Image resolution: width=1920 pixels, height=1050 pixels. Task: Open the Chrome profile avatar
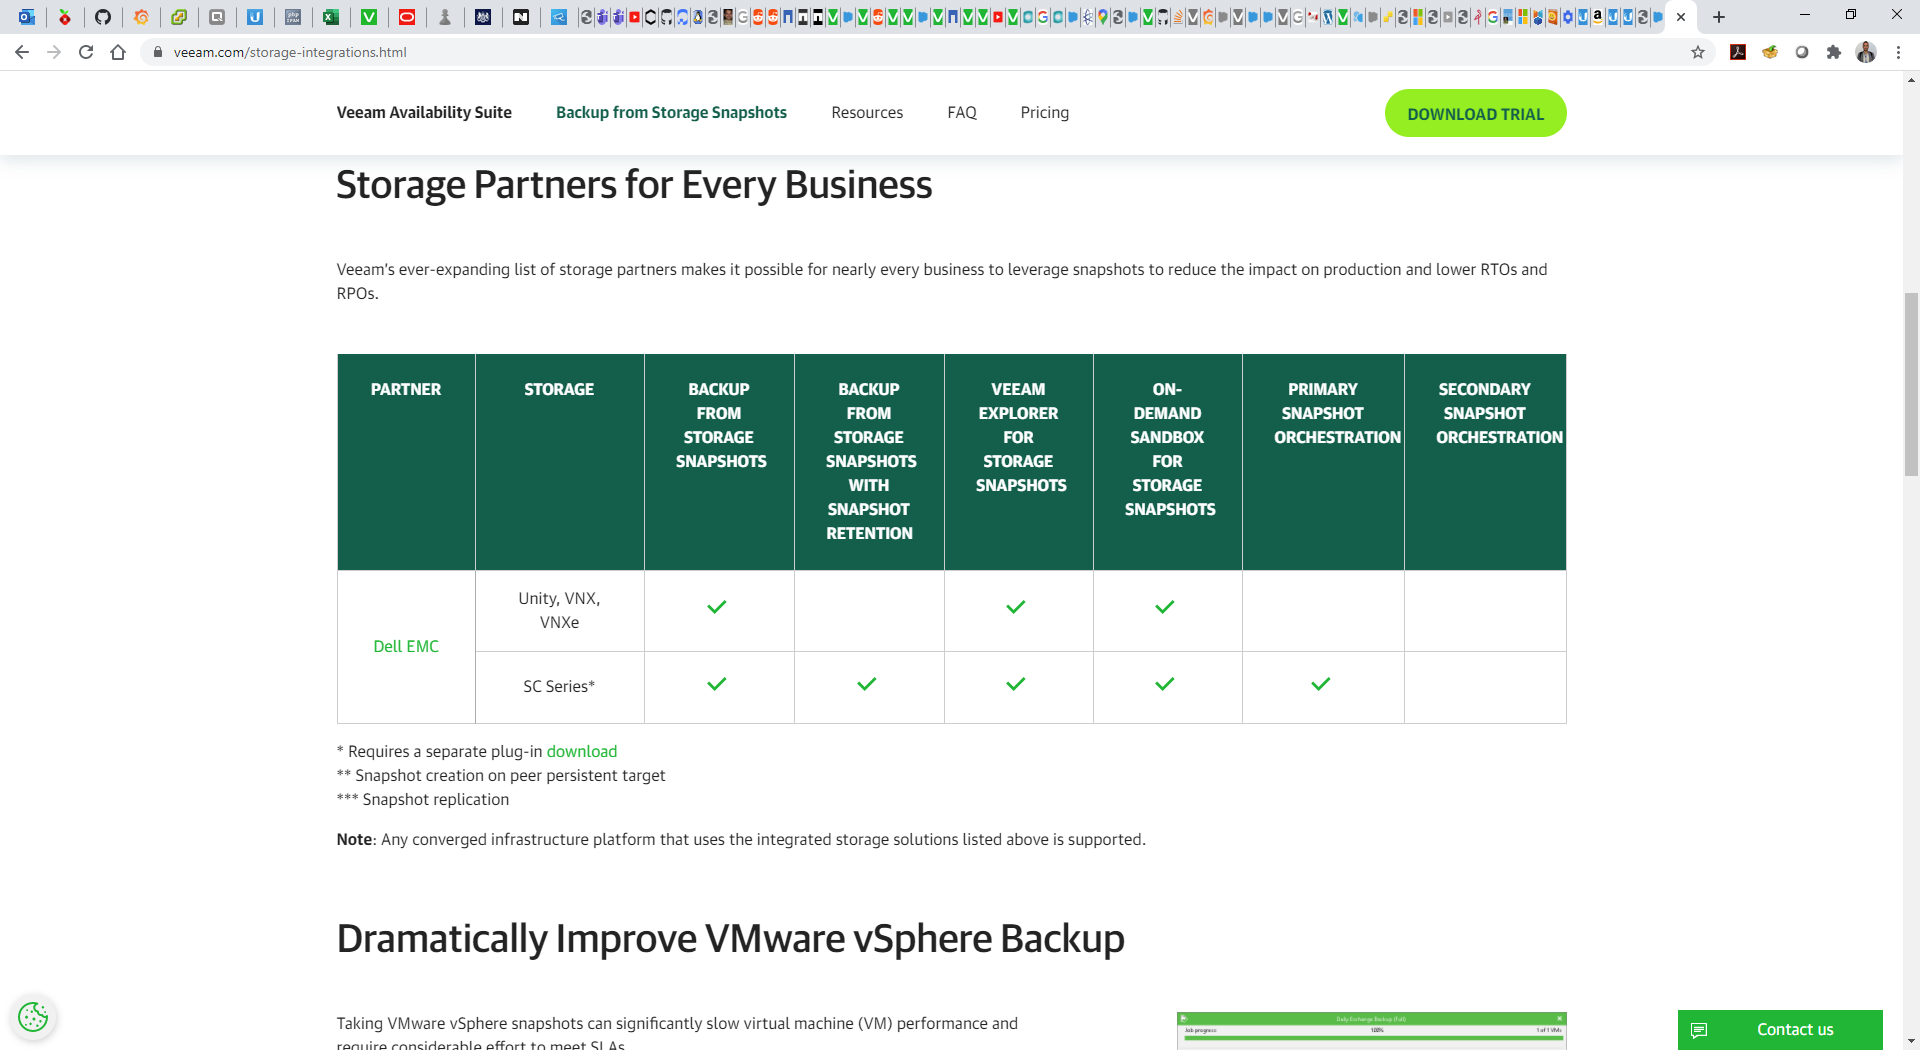[x=1866, y=52]
